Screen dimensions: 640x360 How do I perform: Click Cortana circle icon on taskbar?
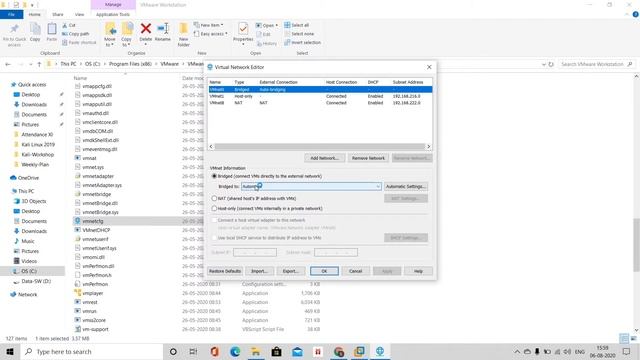(x=173, y=351)
